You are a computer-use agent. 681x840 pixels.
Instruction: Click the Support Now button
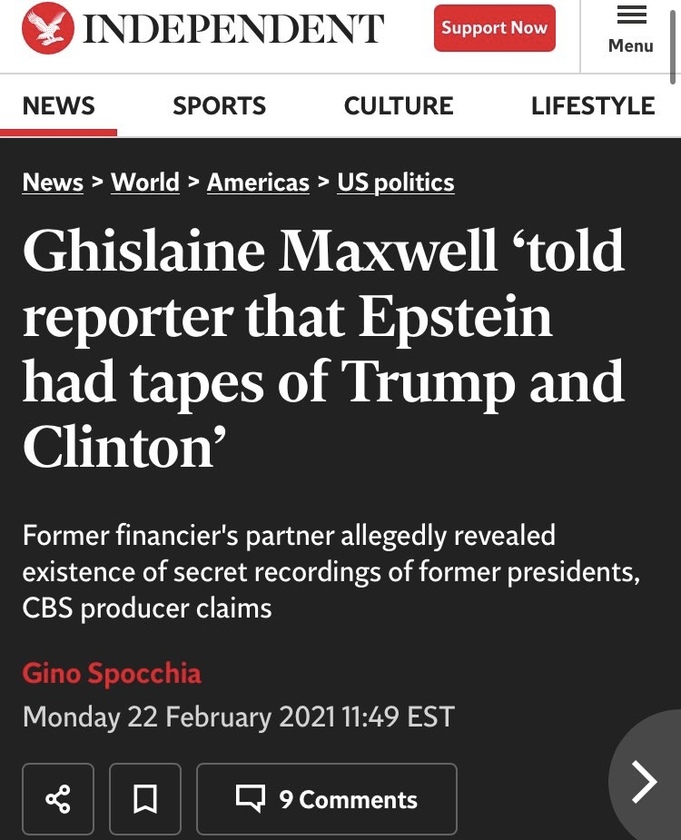point(494,28)
